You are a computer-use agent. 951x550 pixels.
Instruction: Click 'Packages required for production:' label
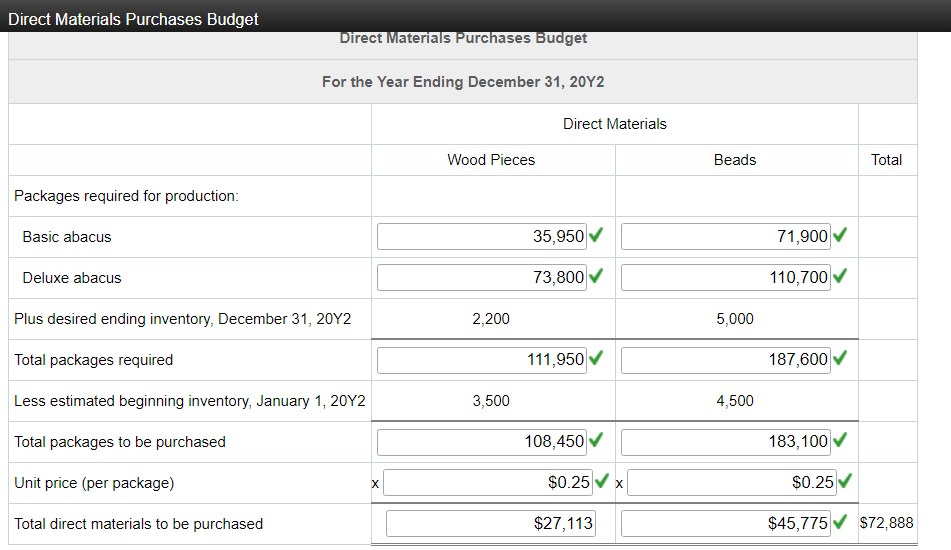pos(126,196)
